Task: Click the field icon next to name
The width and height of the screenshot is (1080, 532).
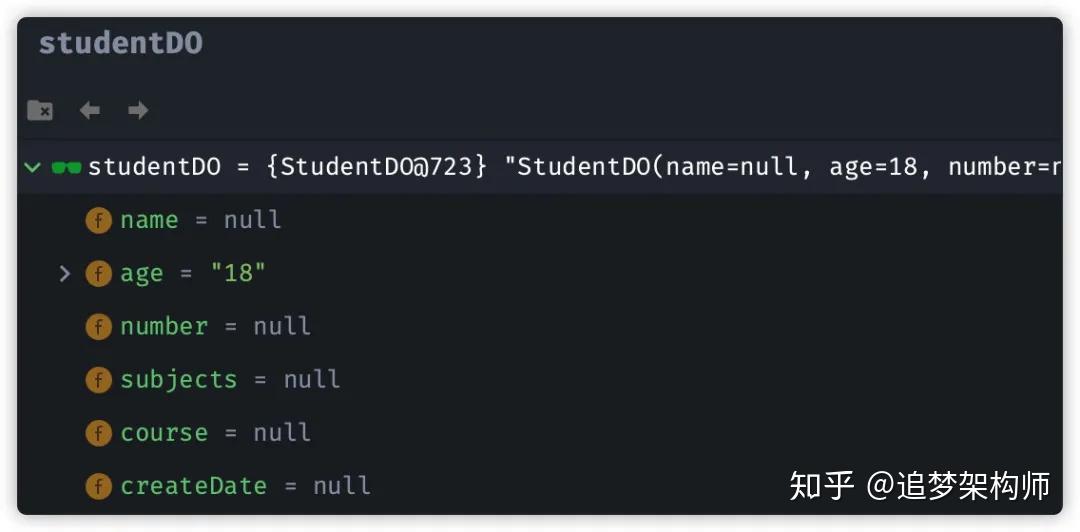Action: (x=98, y=220)
